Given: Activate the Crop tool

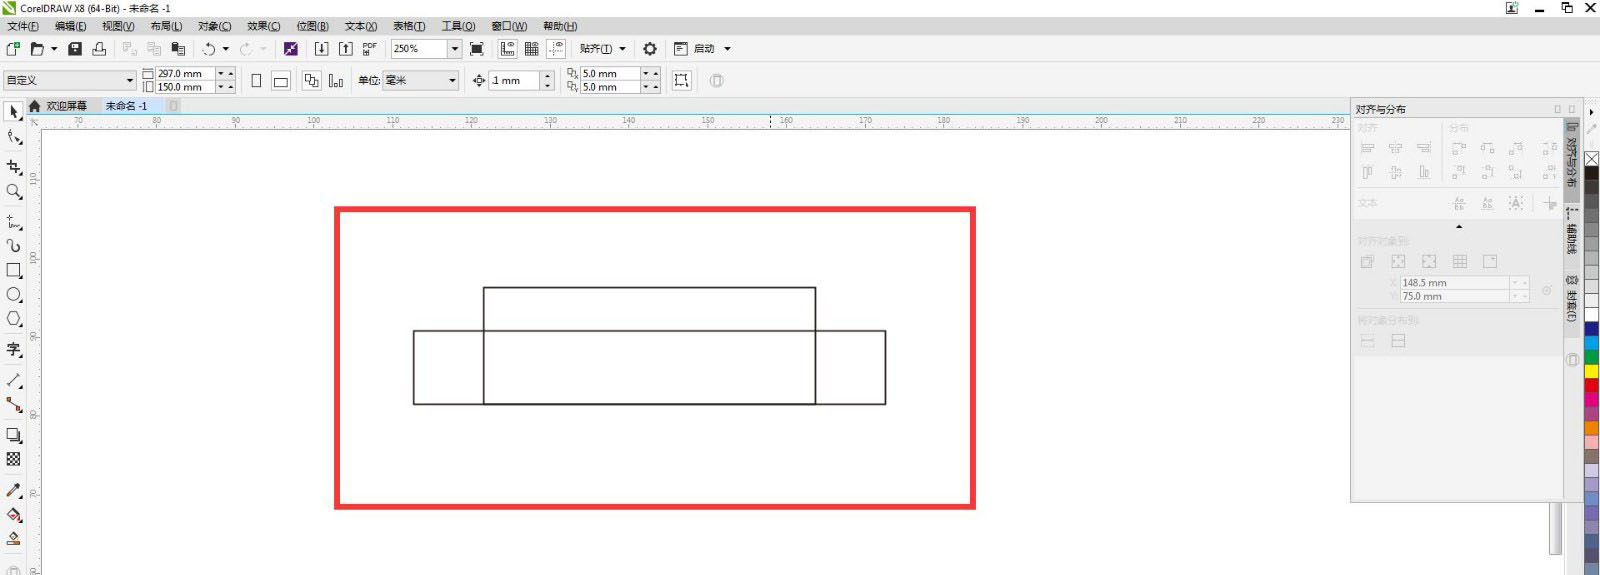Looking at the screenshot, I should click(x=14, y=167).
